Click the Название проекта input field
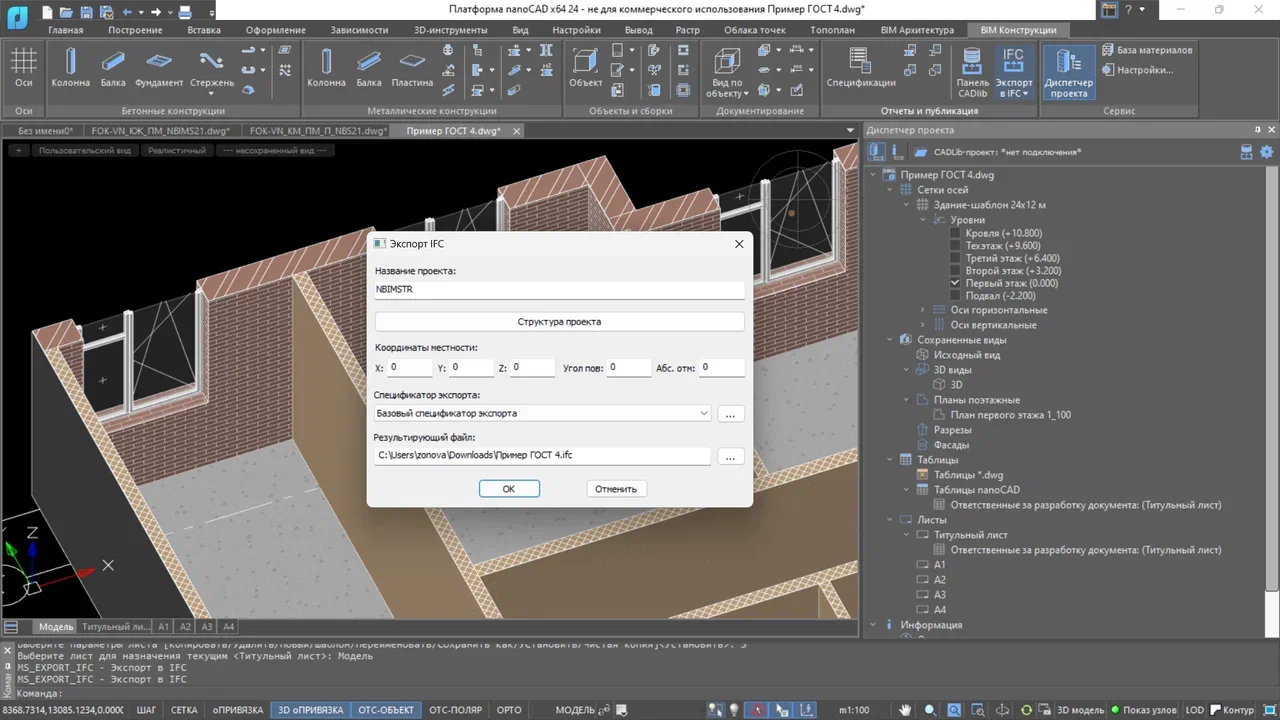 click(x=558, y=289)
